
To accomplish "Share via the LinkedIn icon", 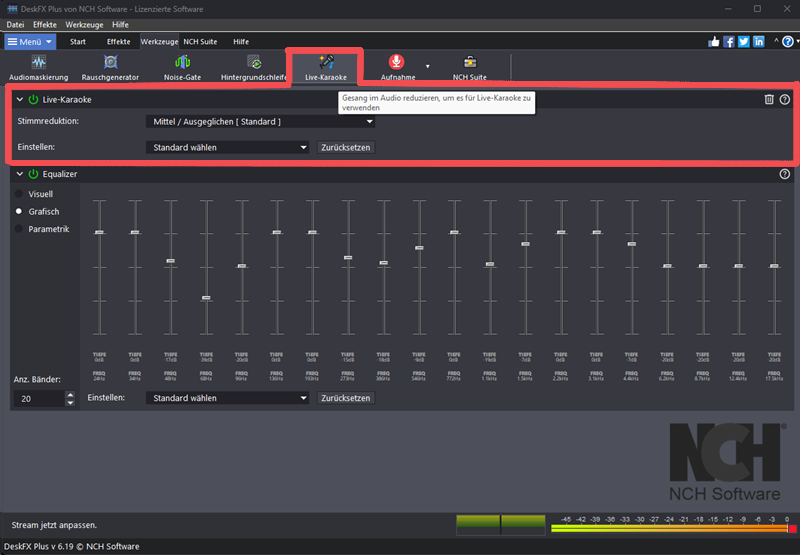I will [x=759, y=42].
